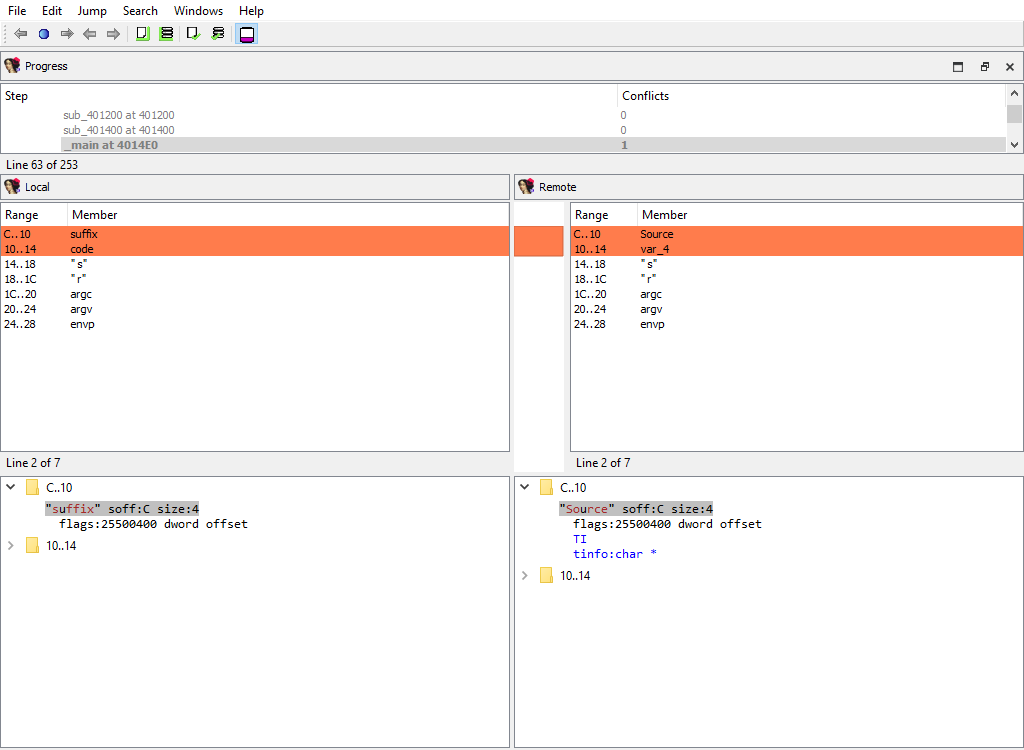The width and height of the screenshot is (1024, 750).
Task: Sort the Progress list by Conflicts column header
Action: [x=645, y=96]
